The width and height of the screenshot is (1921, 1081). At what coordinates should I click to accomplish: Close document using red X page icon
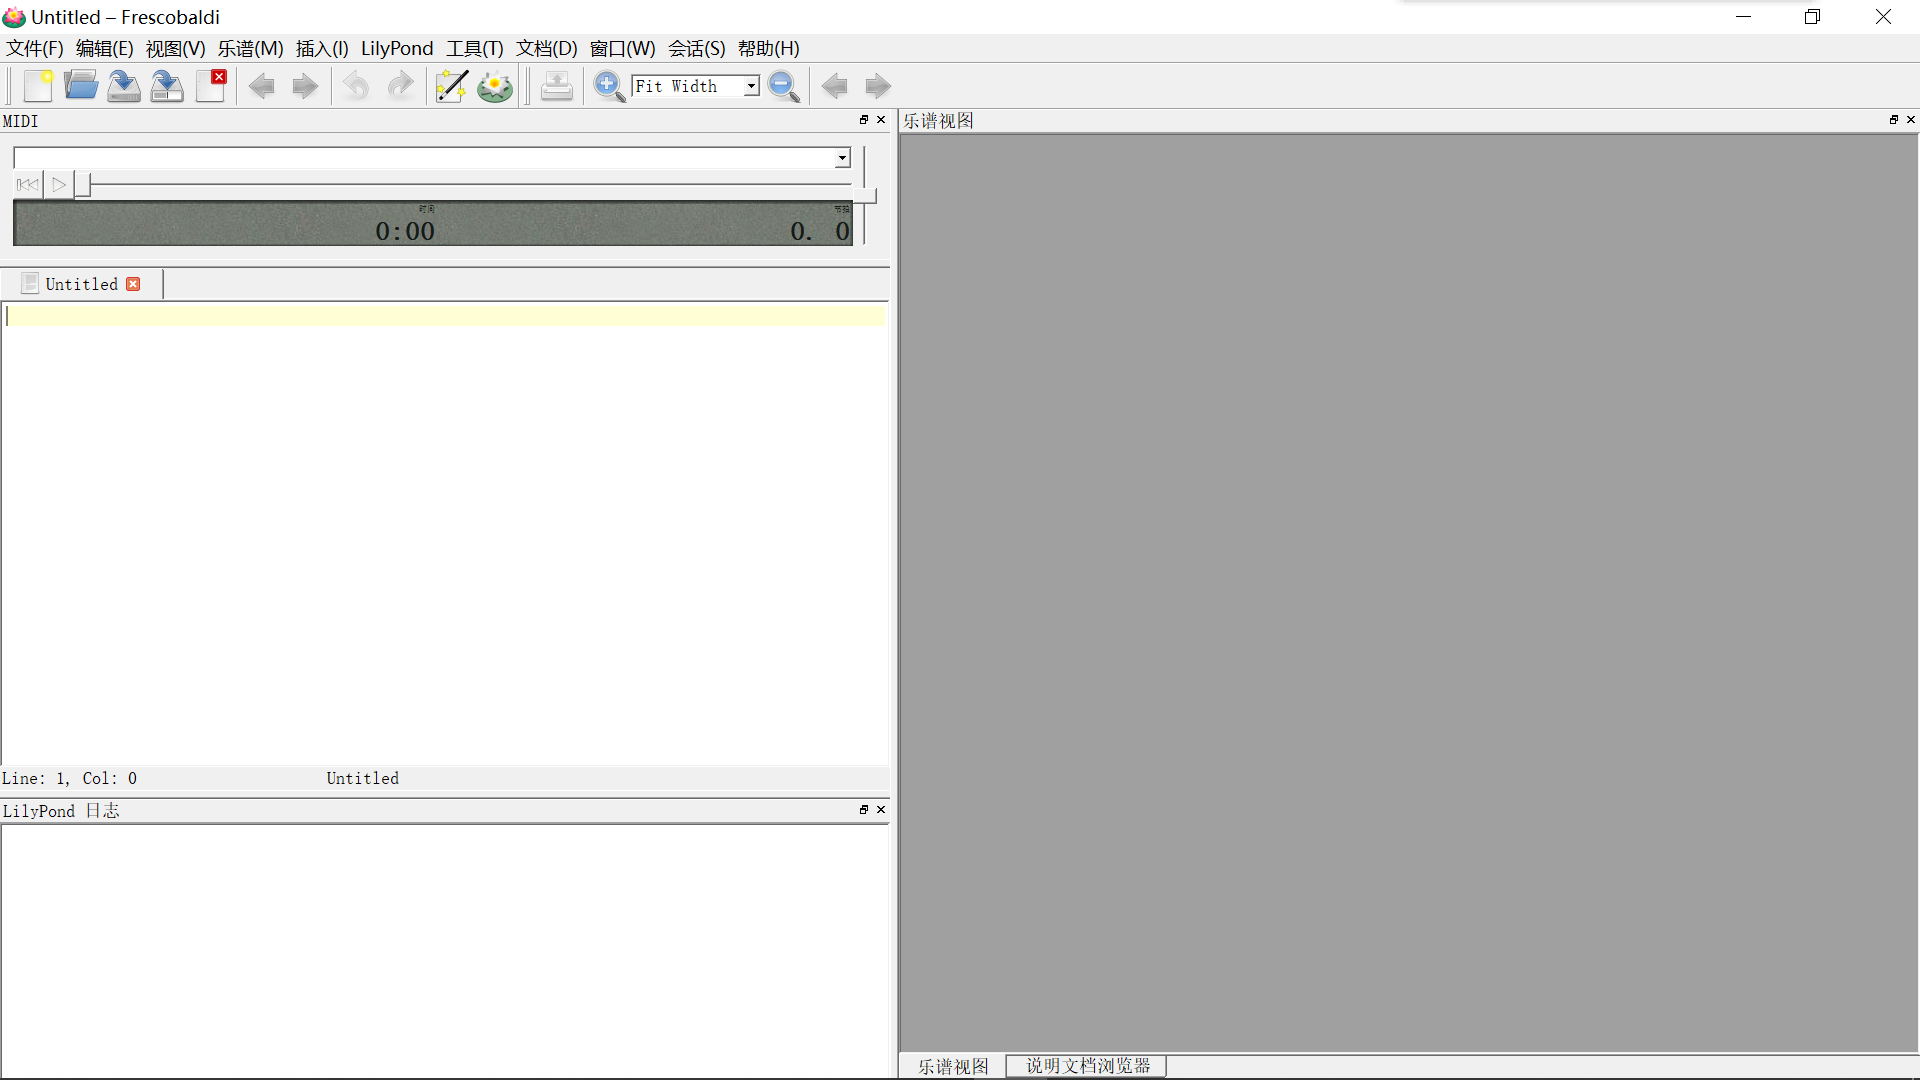tap(211, 86)
